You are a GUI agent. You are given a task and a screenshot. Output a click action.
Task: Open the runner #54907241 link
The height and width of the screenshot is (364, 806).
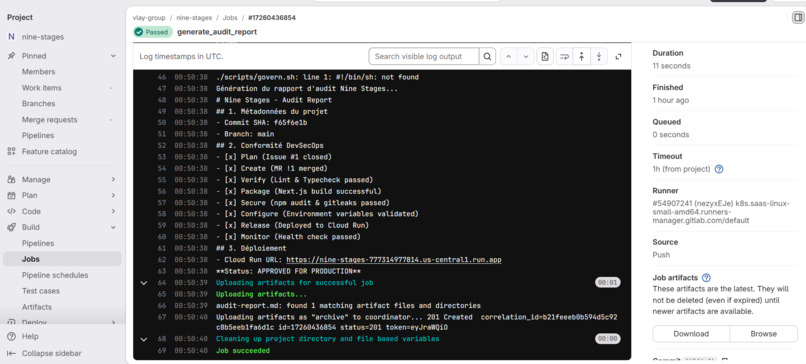tap(721, 212)
